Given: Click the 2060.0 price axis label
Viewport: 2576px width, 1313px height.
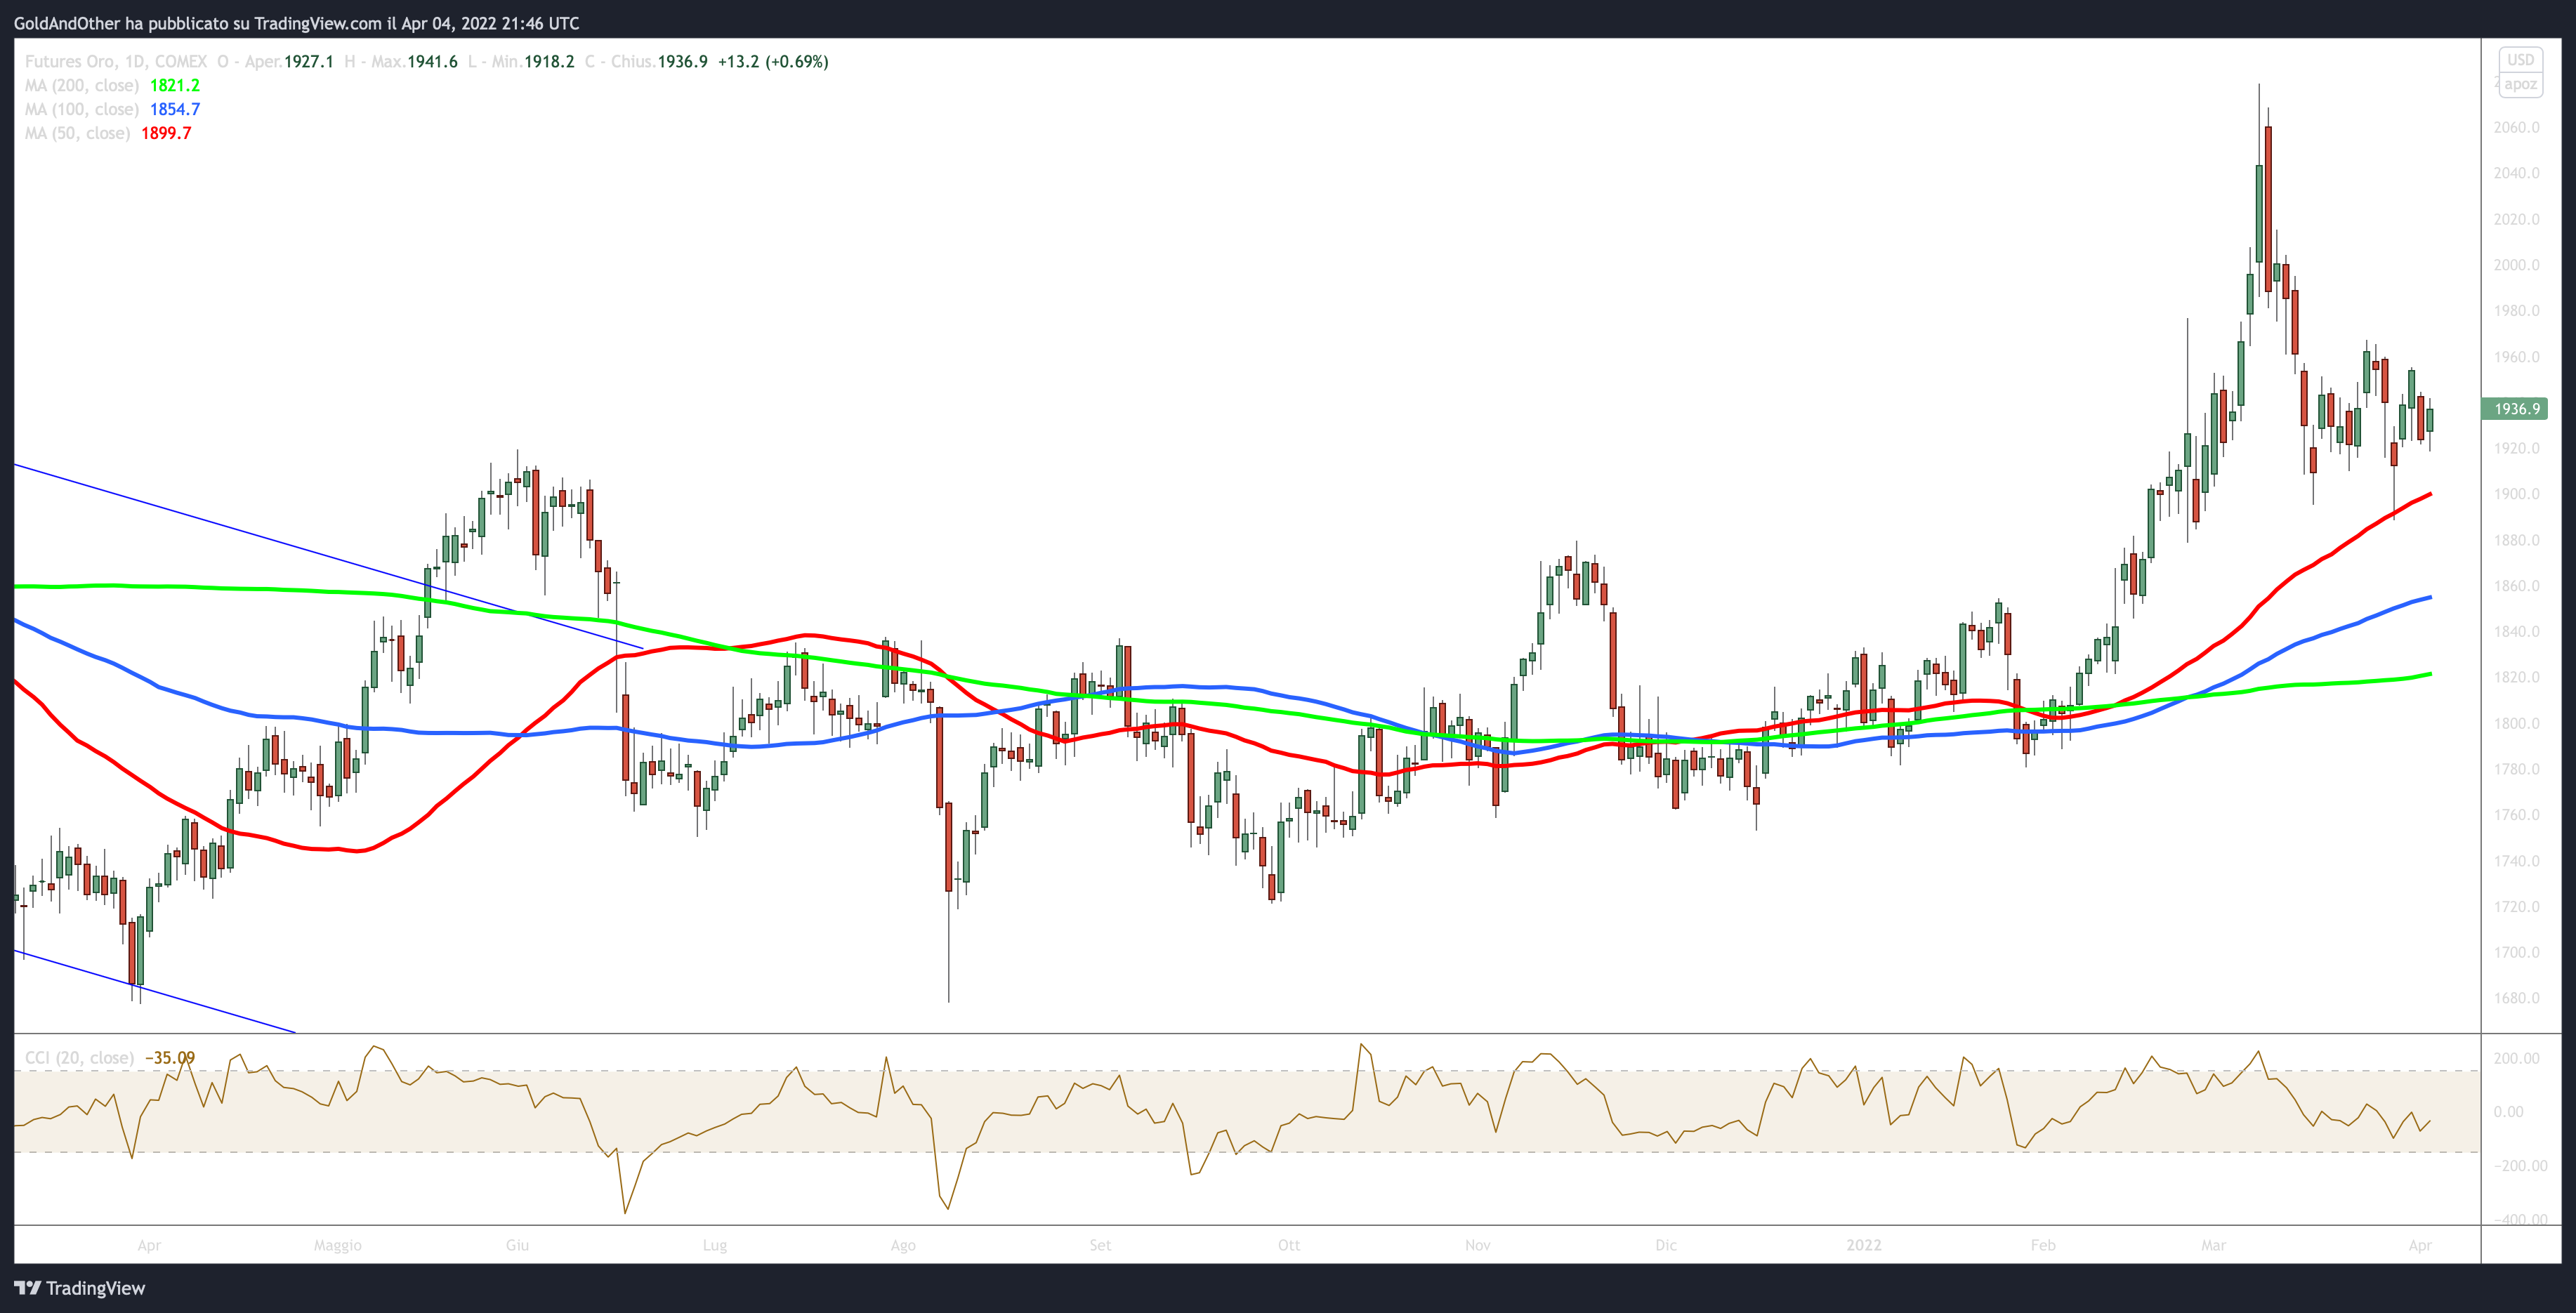Looking at the screenshot, I should [x=2517, y=127].
